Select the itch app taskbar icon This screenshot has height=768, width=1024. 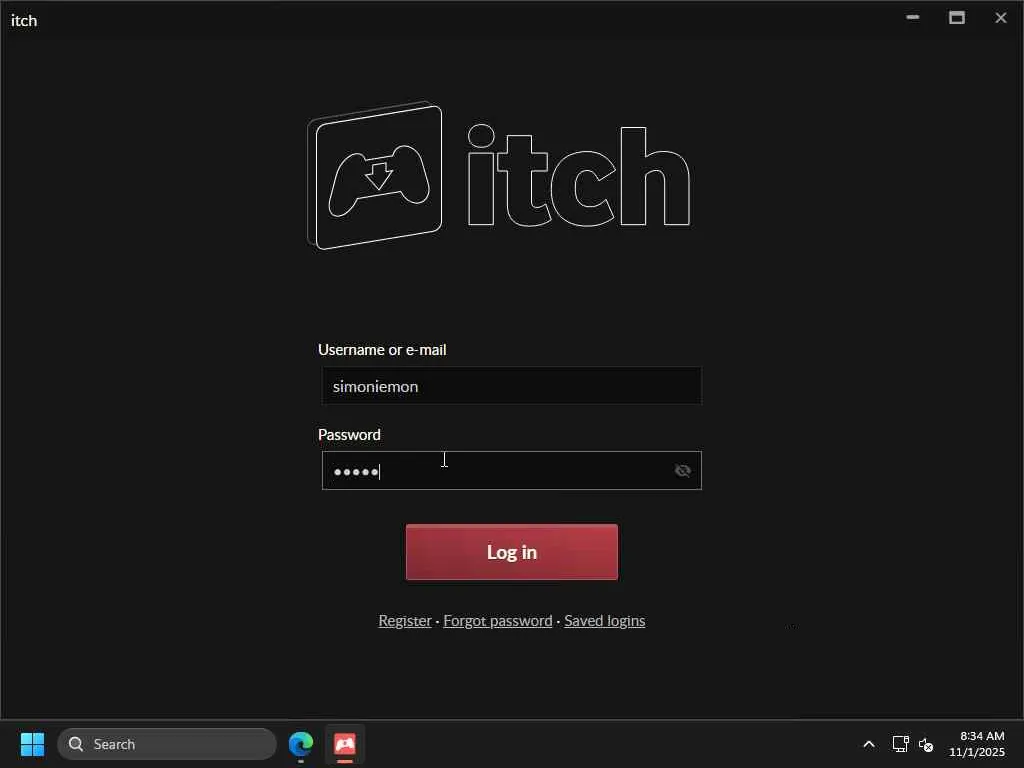[x=345, y=744]
